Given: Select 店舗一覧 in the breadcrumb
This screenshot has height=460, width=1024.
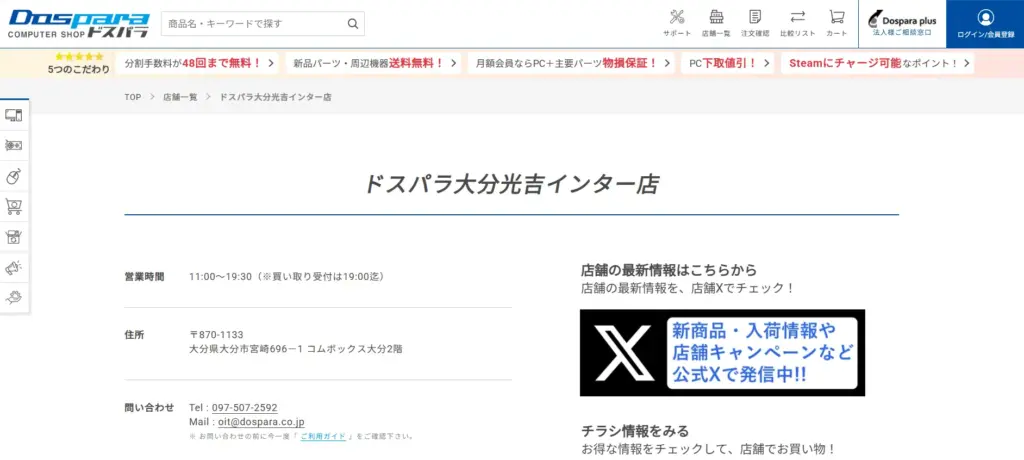Looking at the screenshot, I should (x=180, y=97).
